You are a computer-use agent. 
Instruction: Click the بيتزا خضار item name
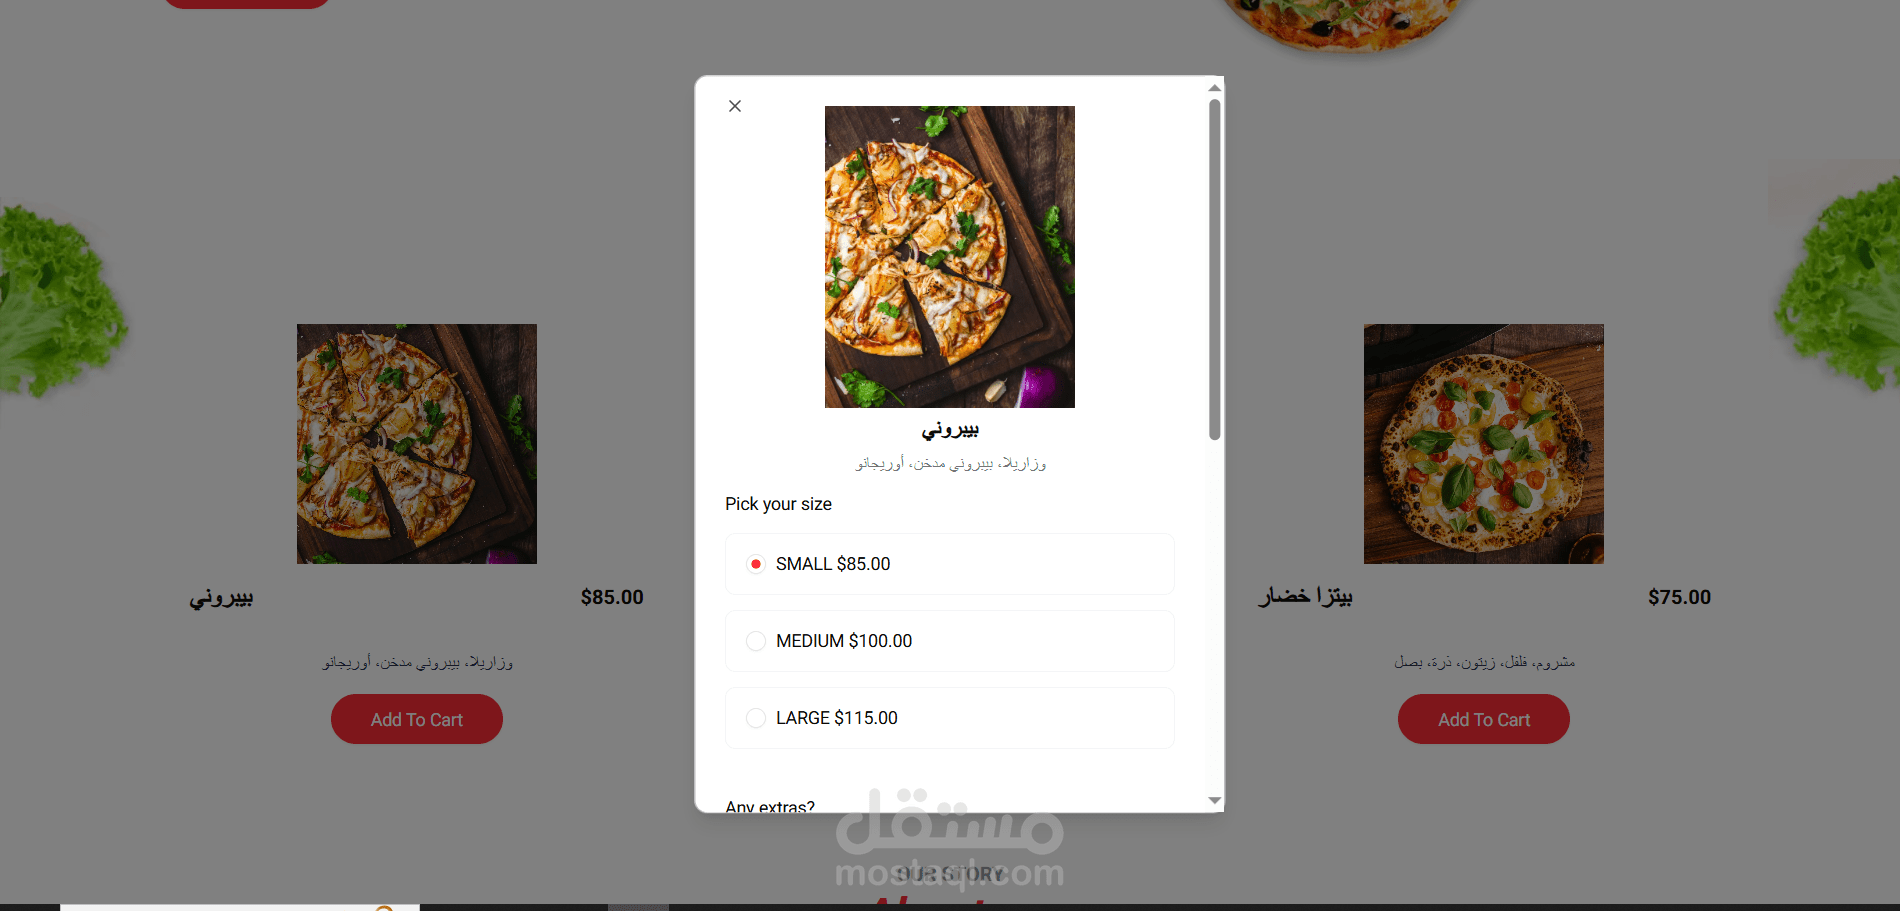[1305, 596]
